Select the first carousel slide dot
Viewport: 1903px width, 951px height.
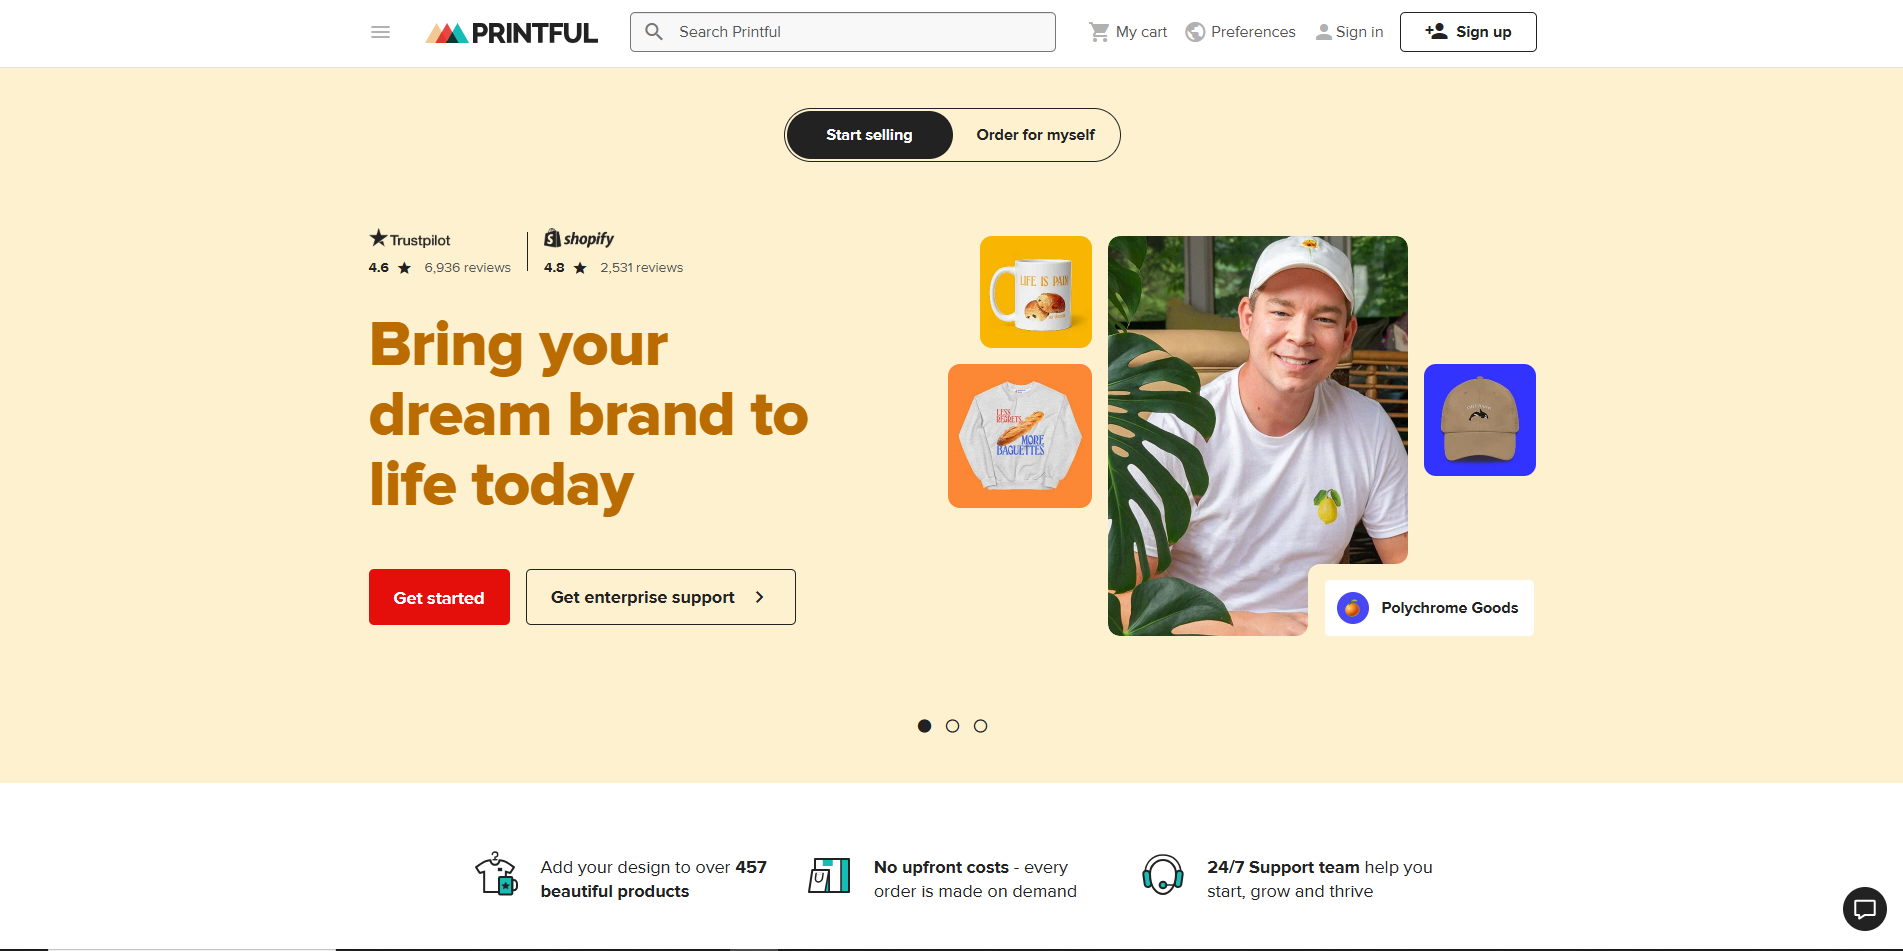924,726
